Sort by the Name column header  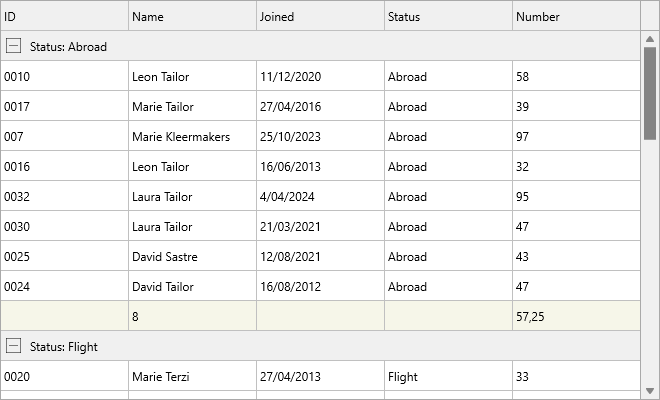click(x=192, y=16)
